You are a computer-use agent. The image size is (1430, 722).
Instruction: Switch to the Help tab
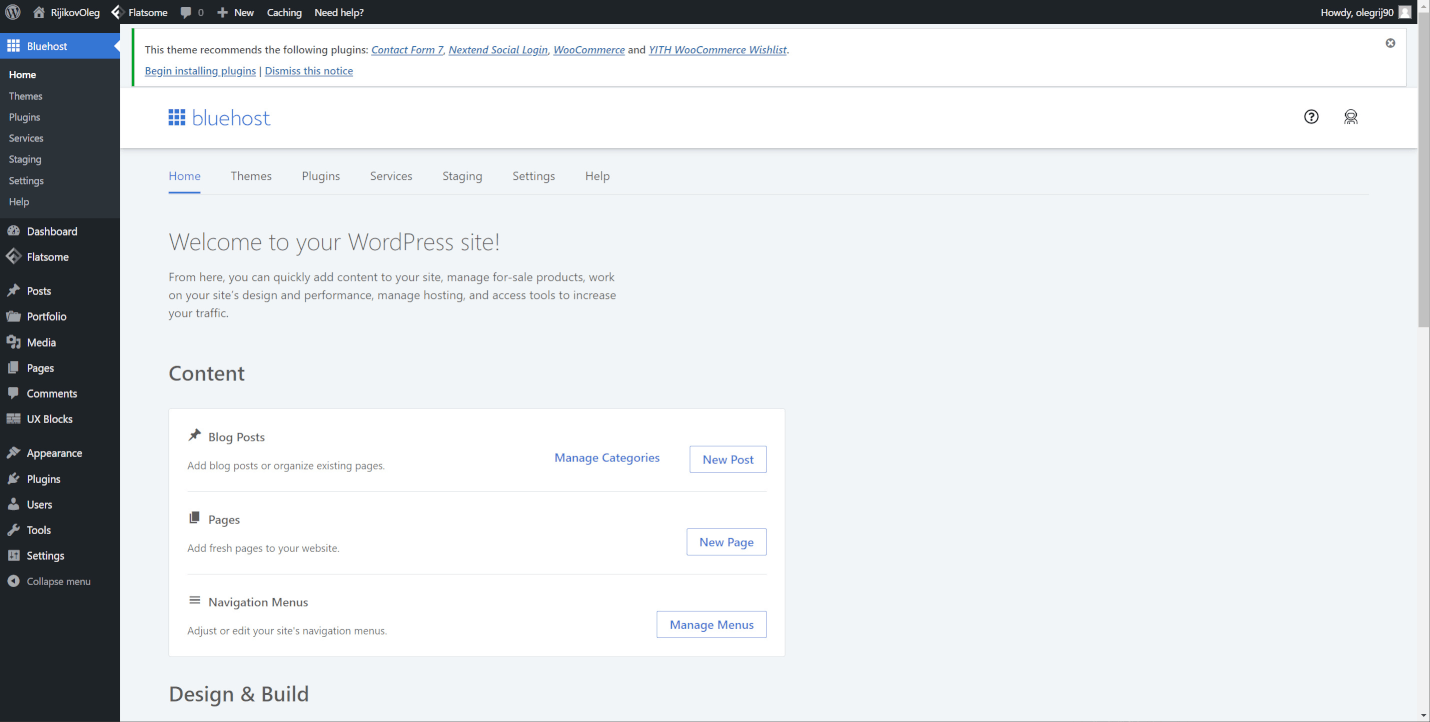click(x=597, y=176)
